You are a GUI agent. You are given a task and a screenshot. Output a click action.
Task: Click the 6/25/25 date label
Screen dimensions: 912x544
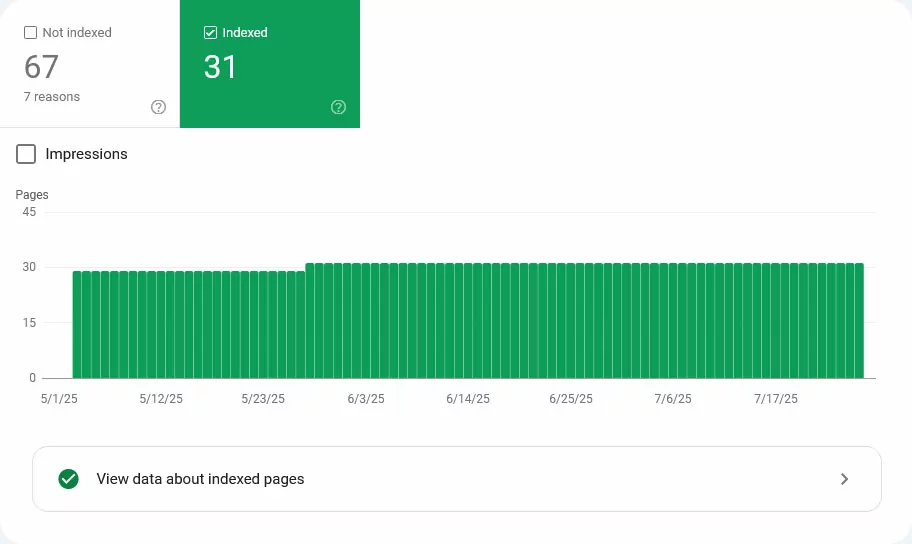point(571,399)
